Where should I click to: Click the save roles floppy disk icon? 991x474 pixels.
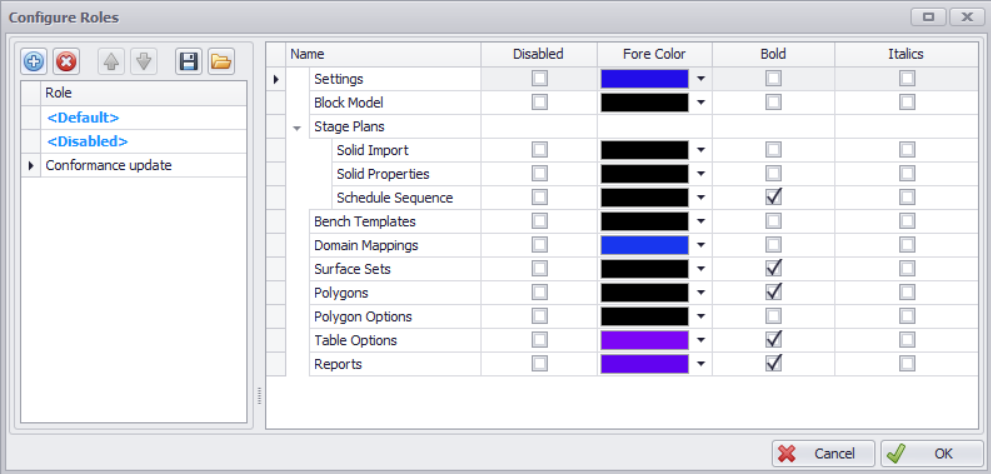tap(188, 62)
